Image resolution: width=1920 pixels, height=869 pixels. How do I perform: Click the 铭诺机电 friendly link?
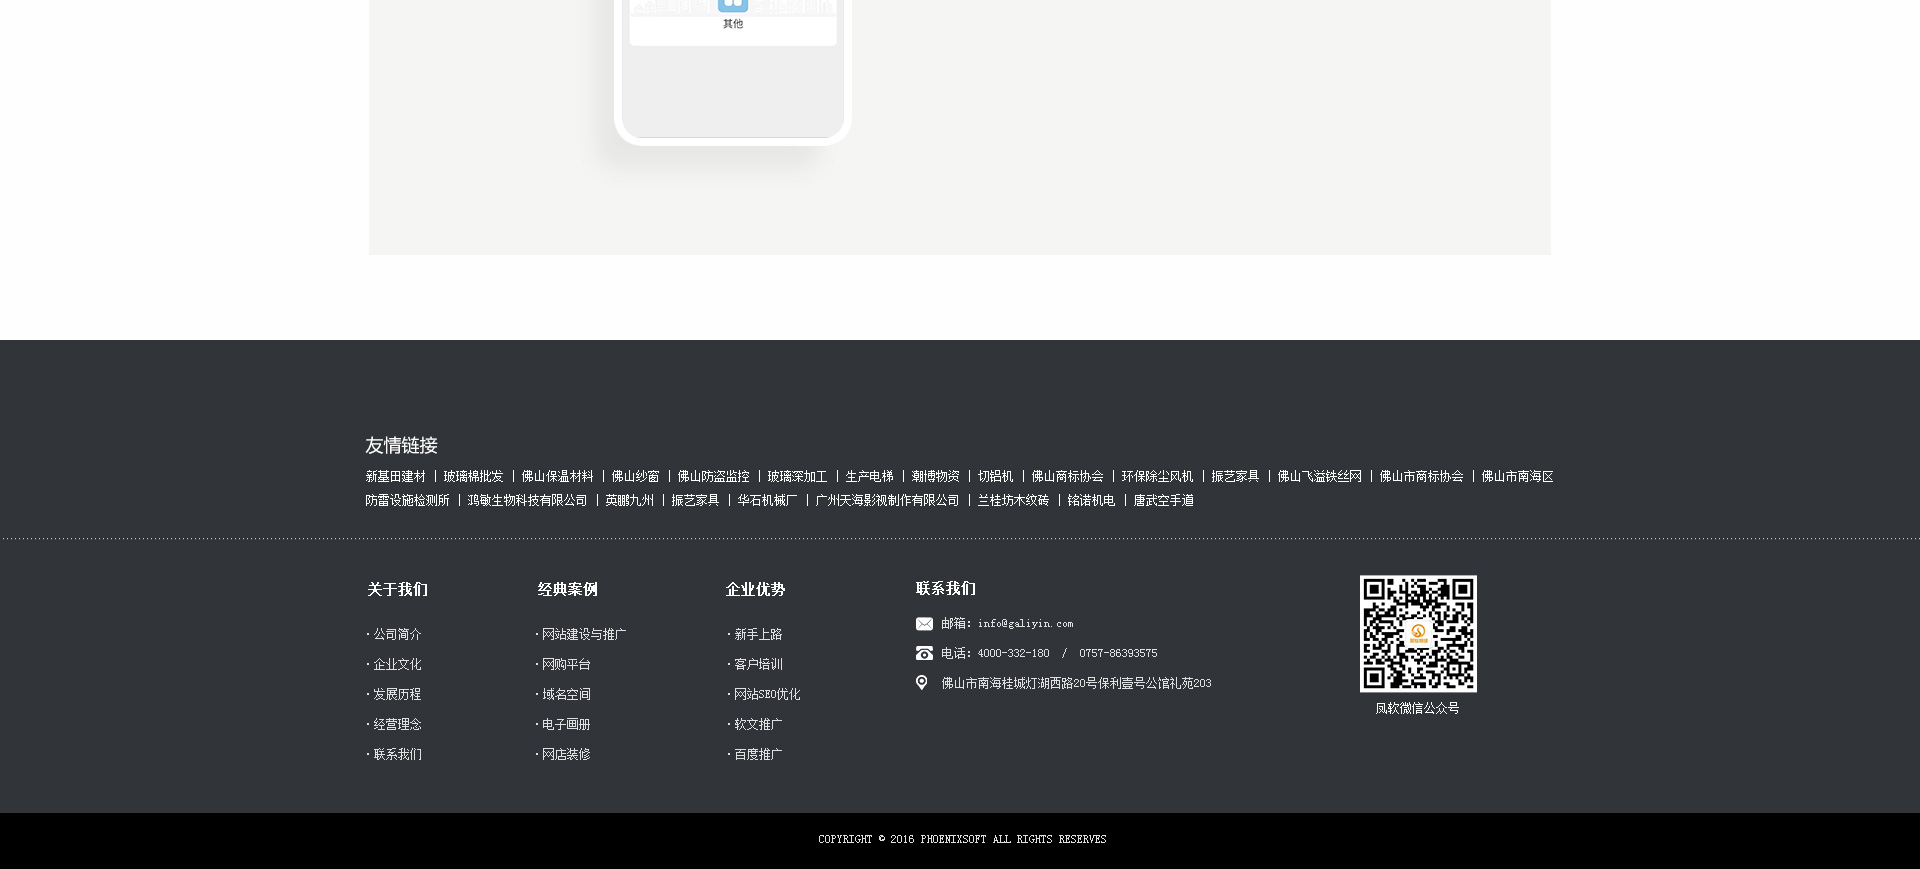pos(1091,501)
